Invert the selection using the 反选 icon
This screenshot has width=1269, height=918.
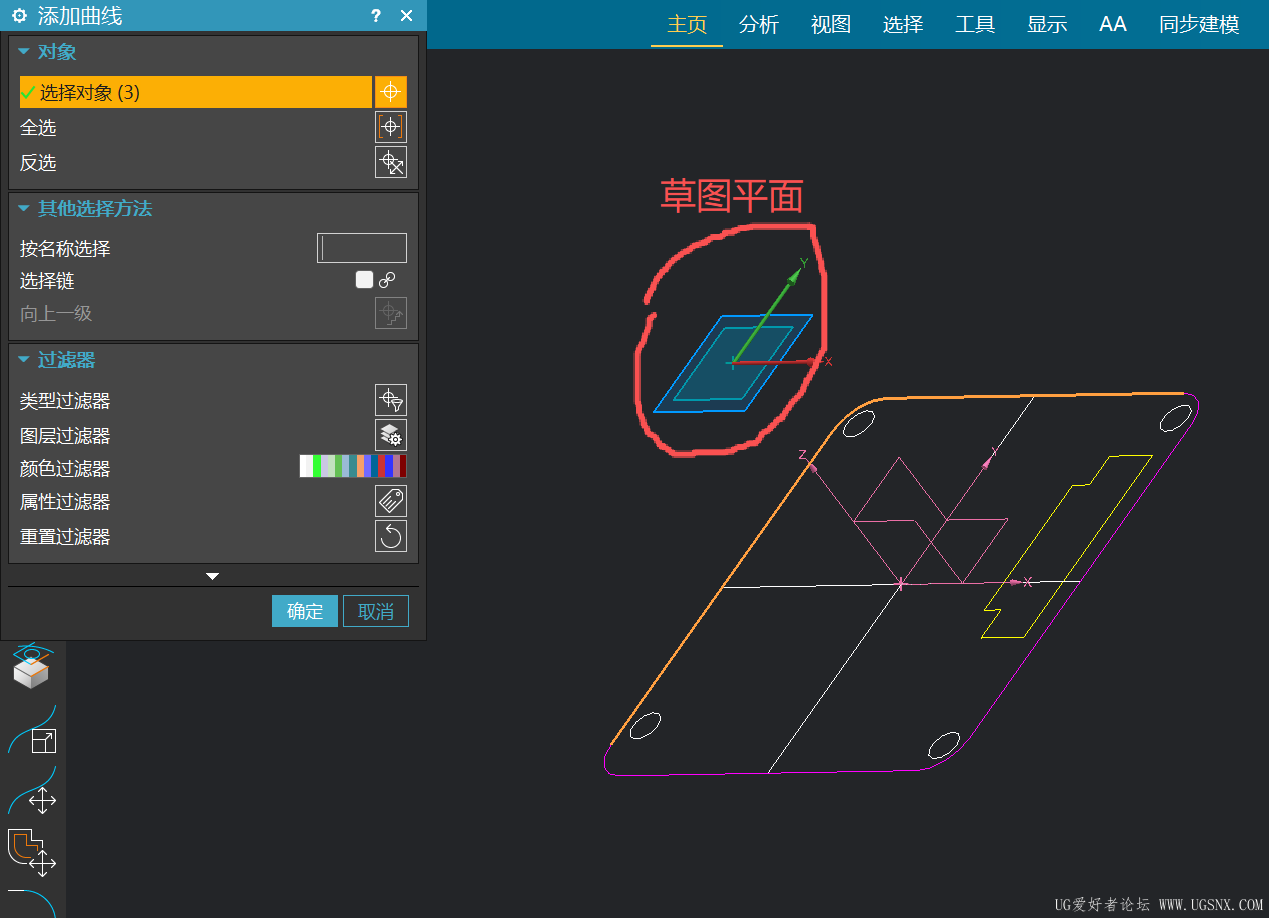click(x=390, y=162)
